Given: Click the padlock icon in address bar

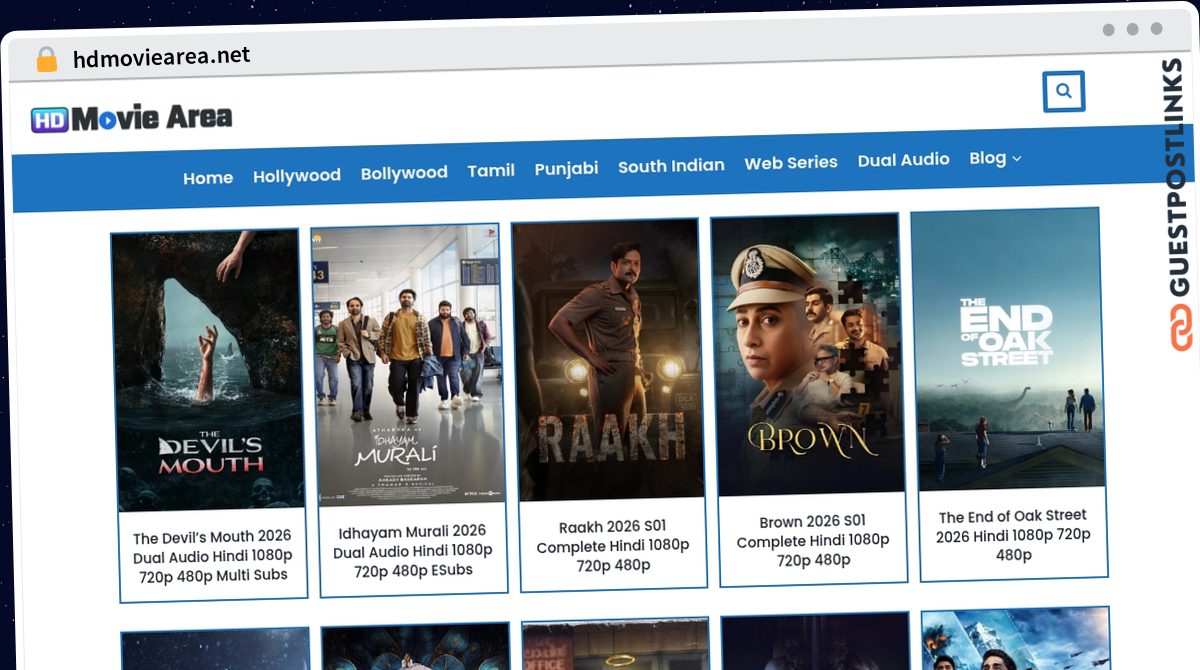Looking at the screenshot, I should pyautogui.click(x=47, y=60).
